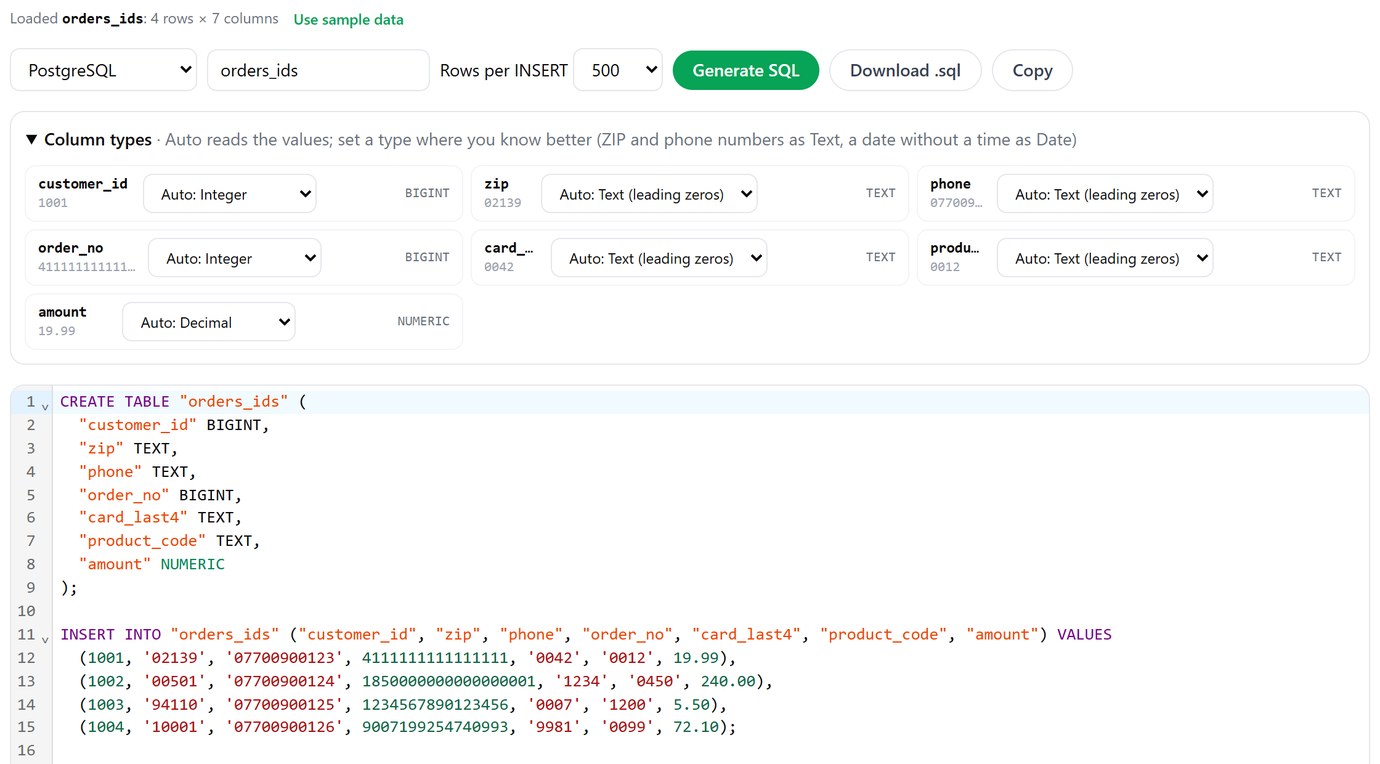Viewport: 1380px width, 764px height.
Task: Download the .sql file
Action: [x=905, y=70]
